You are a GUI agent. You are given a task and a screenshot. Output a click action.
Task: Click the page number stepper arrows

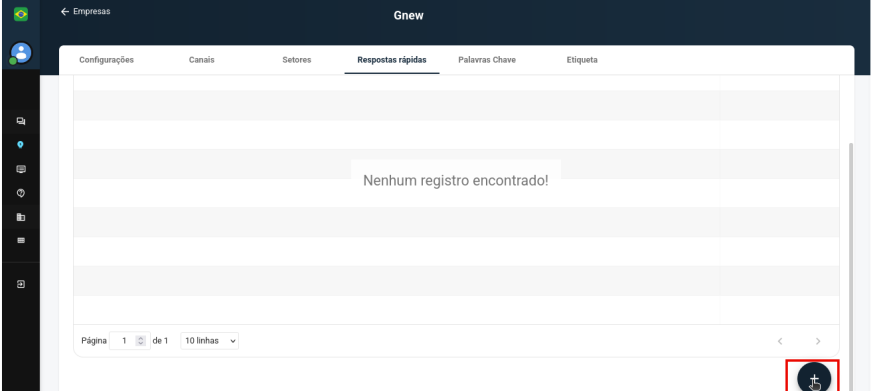141,341
